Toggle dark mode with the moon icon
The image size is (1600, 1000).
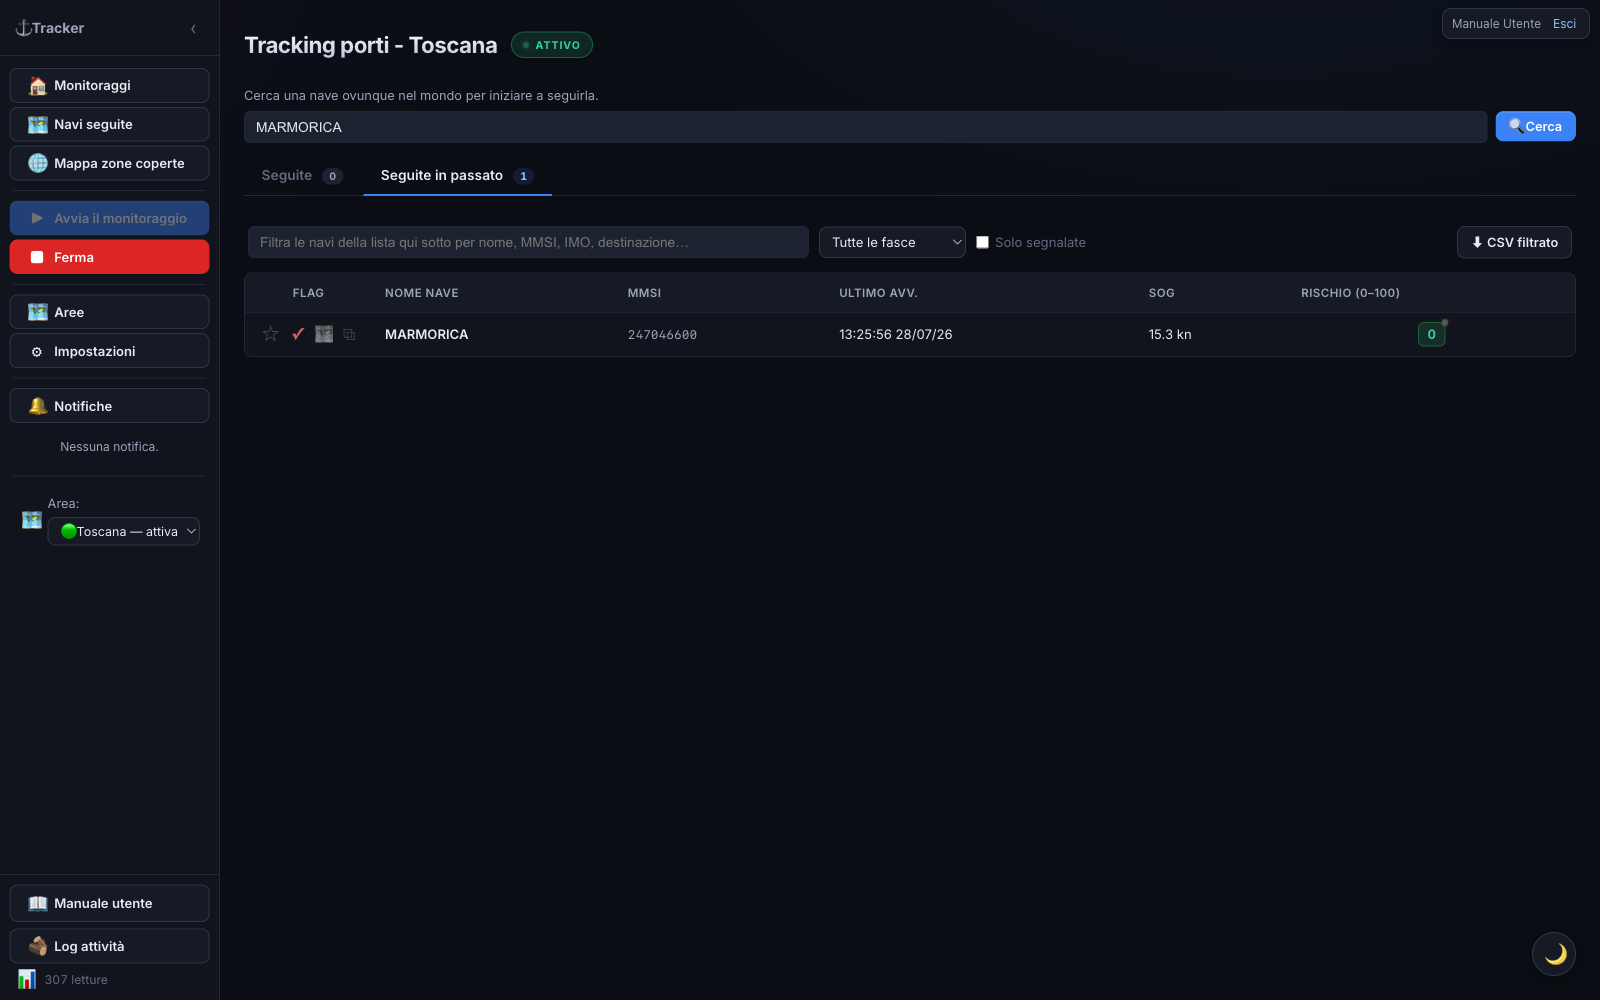(x=1554, y=954)
